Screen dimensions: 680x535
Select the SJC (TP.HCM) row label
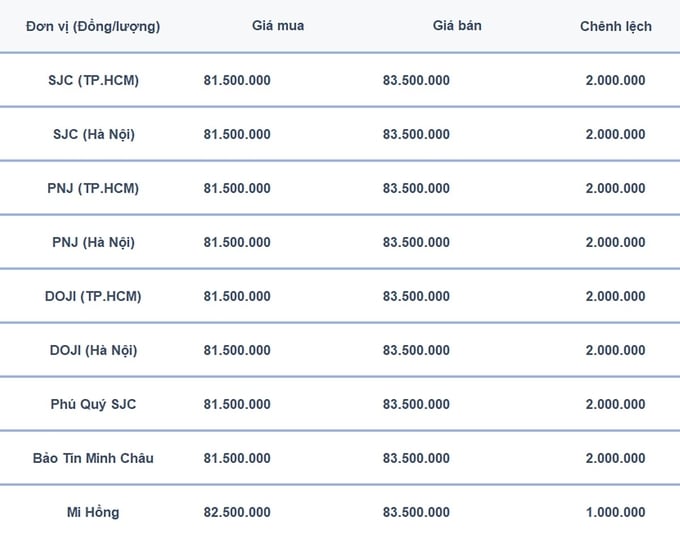(93, 80)
